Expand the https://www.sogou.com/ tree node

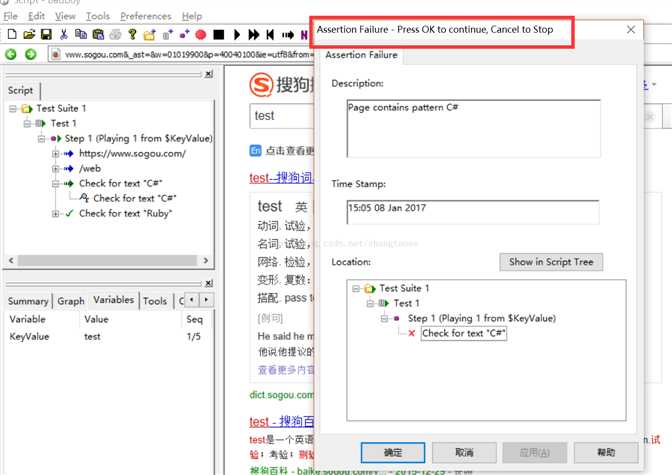56,153
